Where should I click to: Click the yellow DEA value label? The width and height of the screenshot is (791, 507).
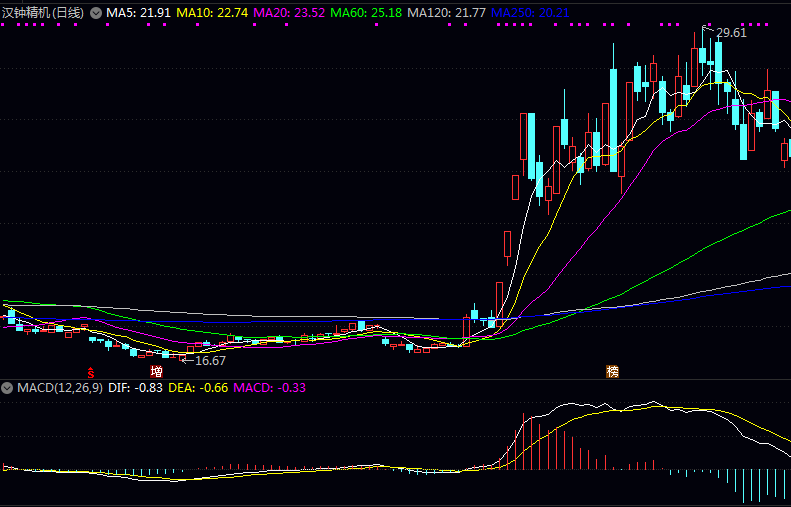coord(197,387)
